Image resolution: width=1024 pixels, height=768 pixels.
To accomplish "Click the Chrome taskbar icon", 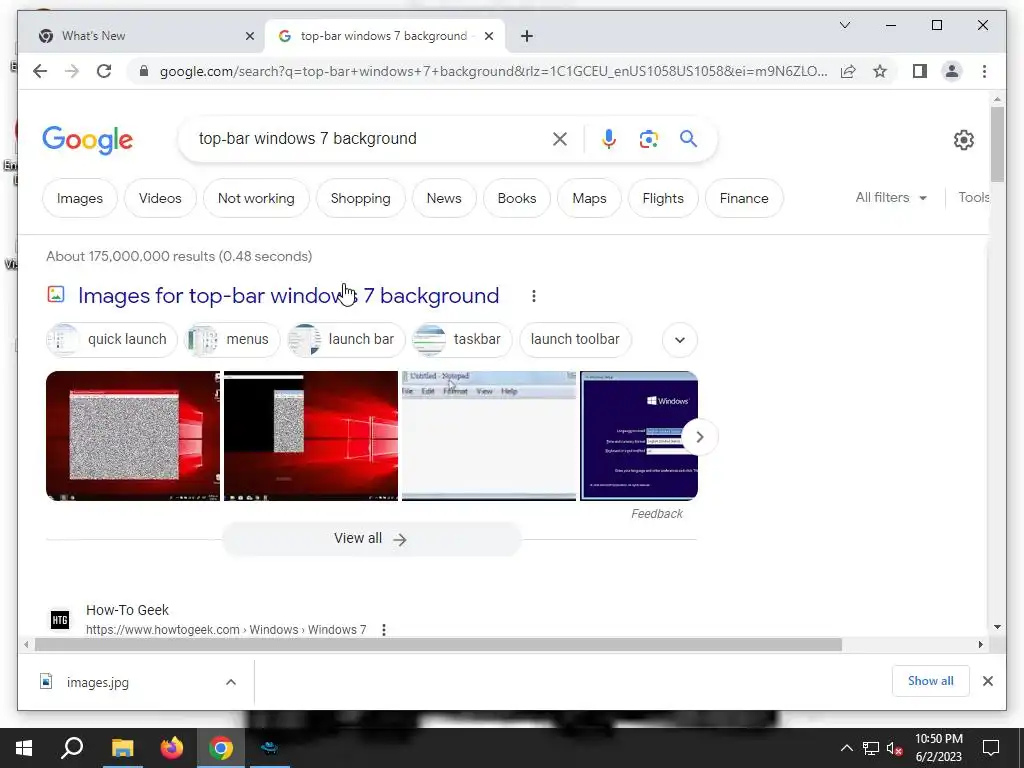I will tap(221, 748).
